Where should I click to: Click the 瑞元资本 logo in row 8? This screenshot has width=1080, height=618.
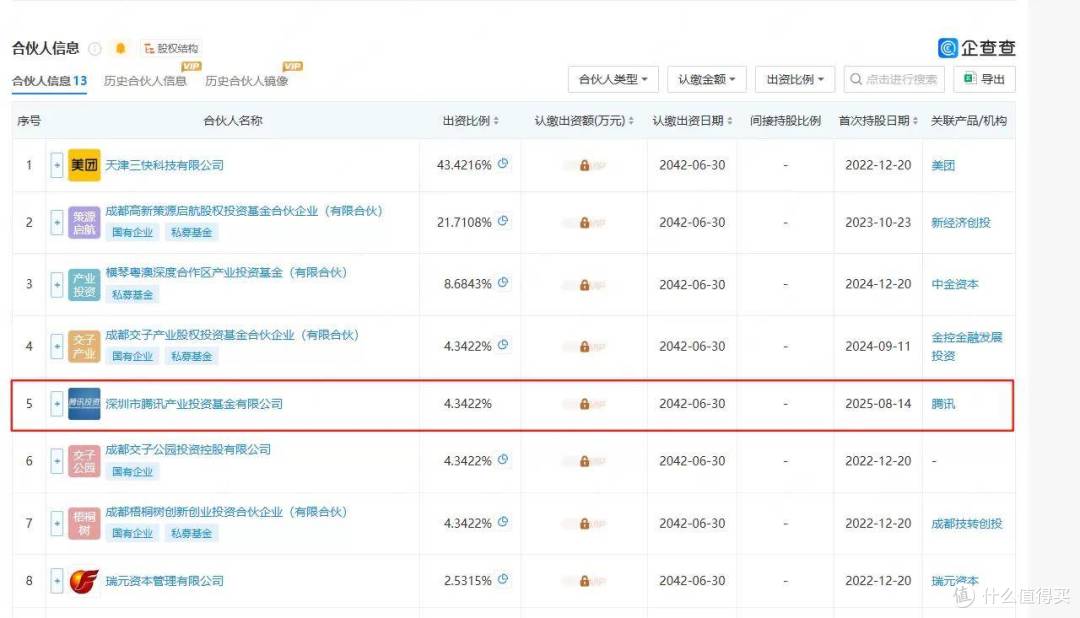click(x=84, y=581)
